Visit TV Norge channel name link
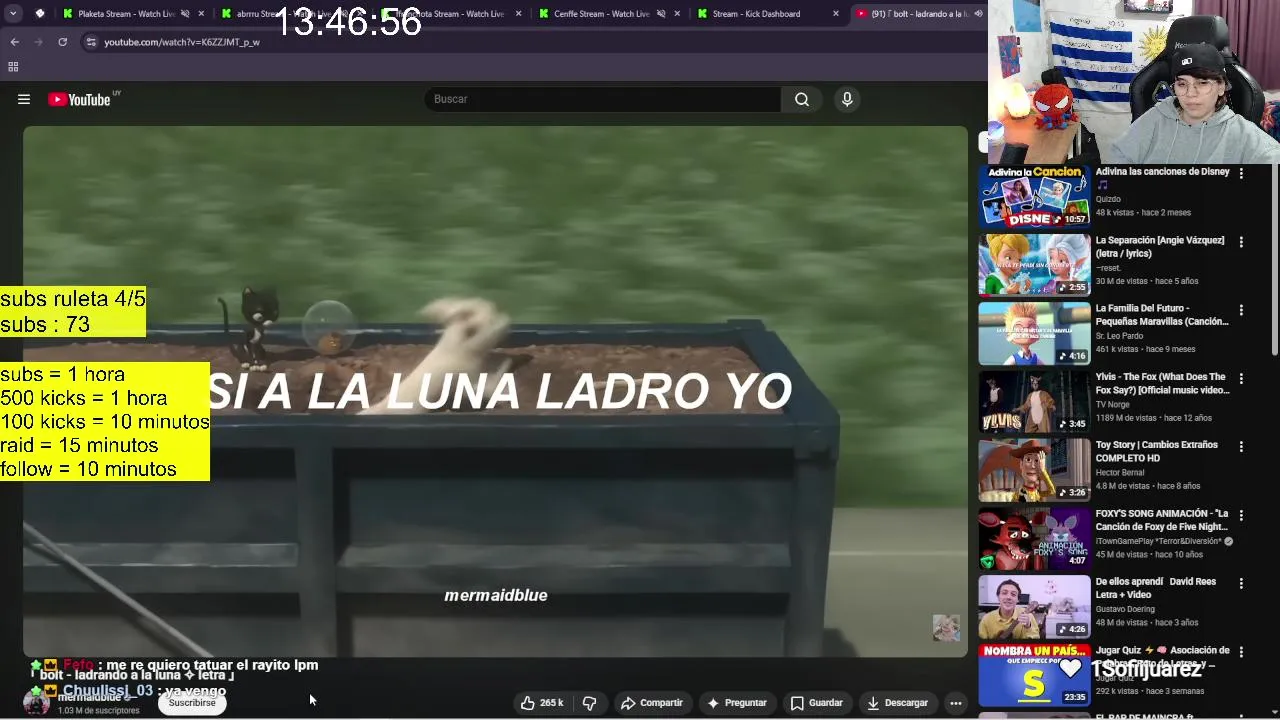This screenshot has height=720, width=1280. (1112, 404)
